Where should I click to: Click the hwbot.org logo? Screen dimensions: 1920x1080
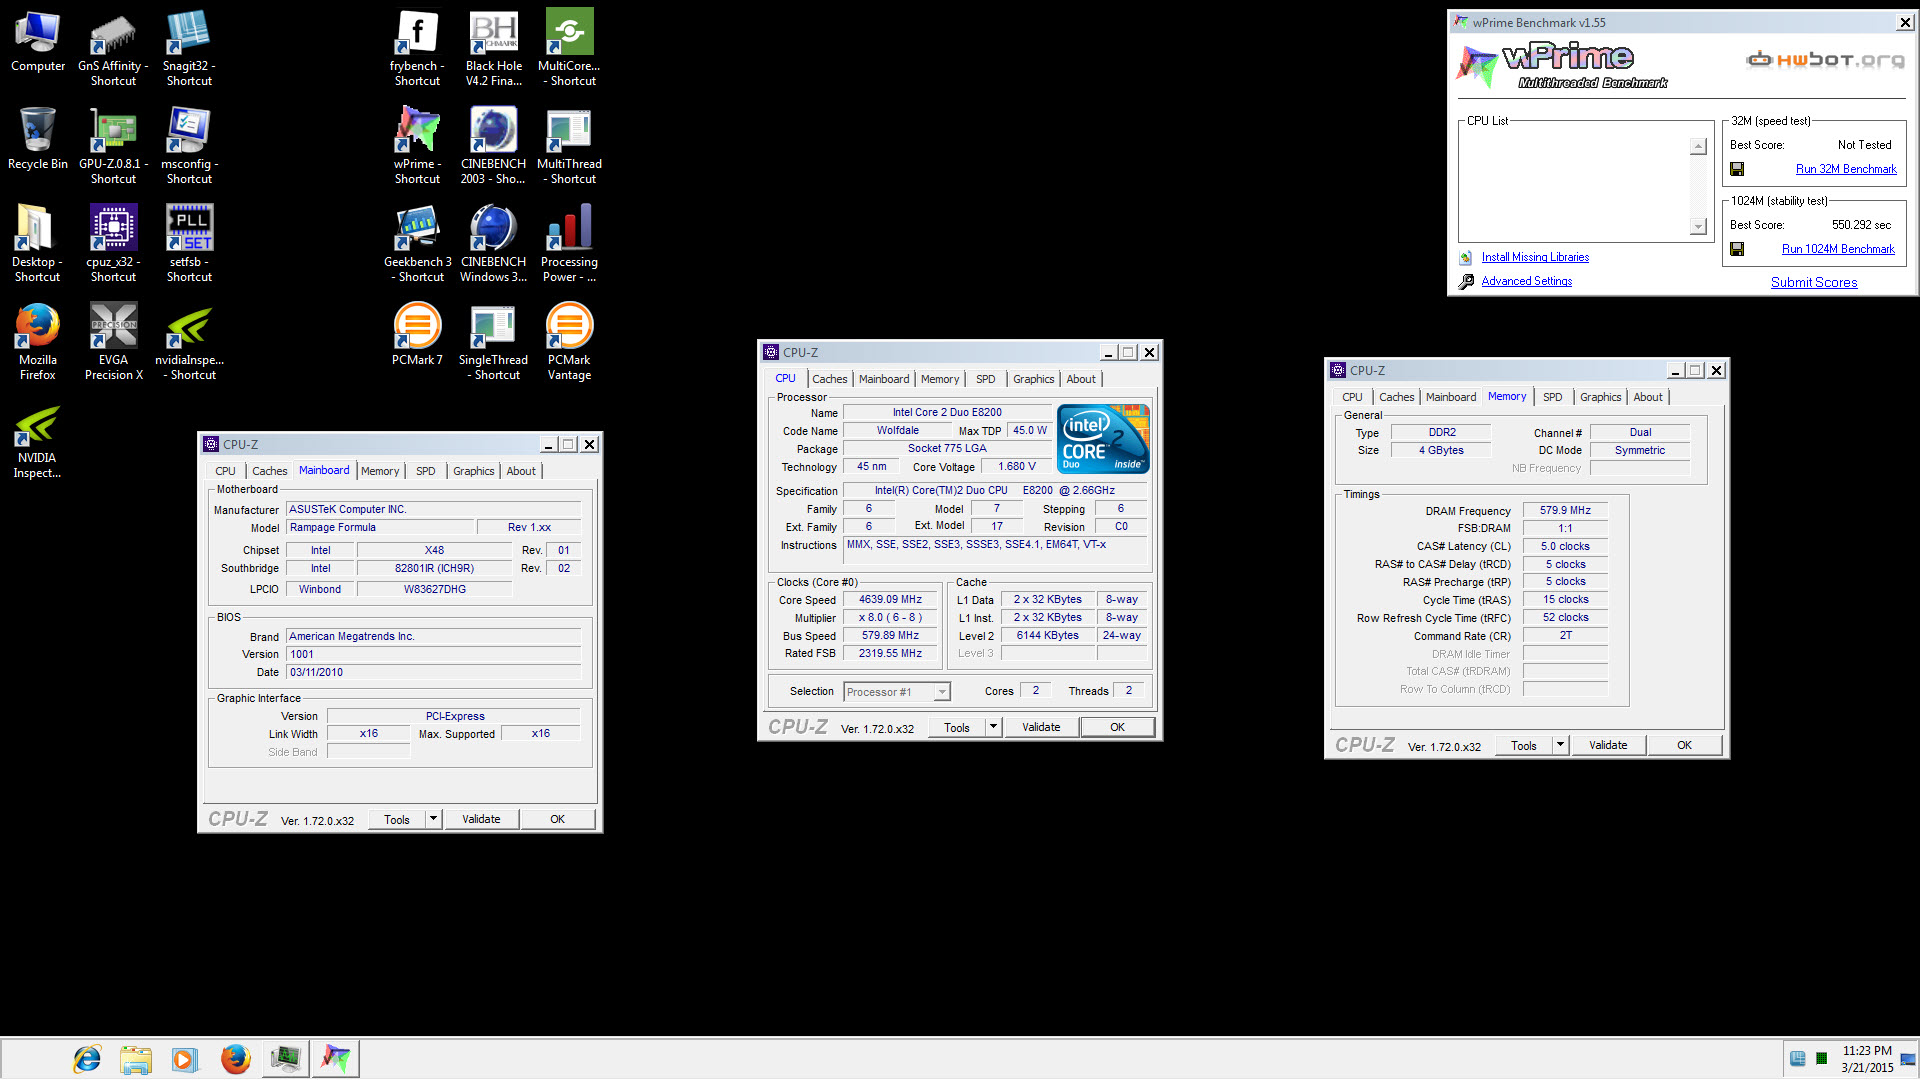pos(1826,60)
